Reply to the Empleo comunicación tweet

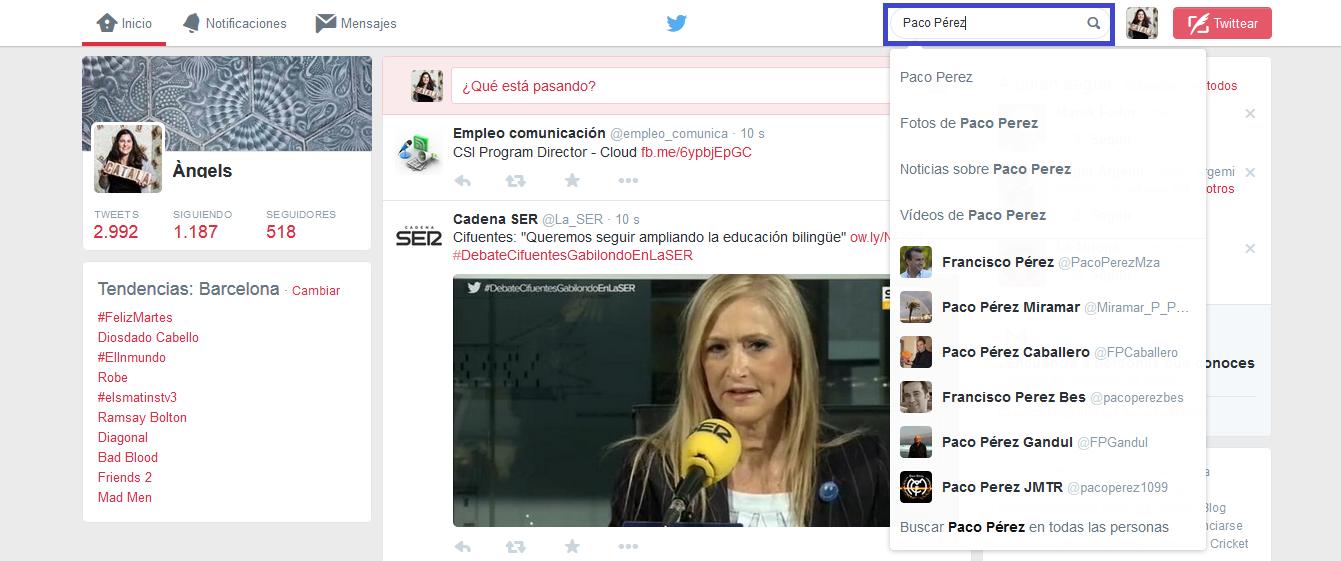click(x=462, y=181)
